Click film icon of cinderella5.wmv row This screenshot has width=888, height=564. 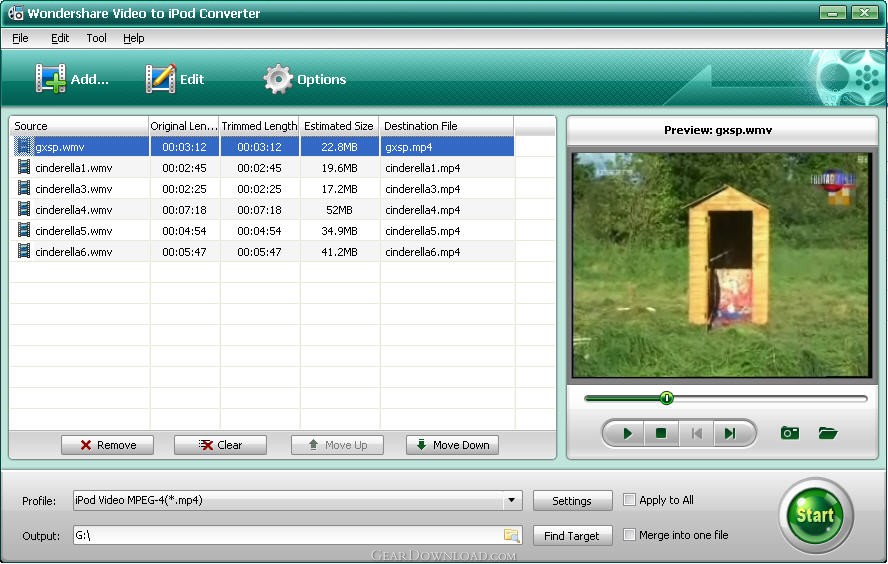[x=24, y=230]
